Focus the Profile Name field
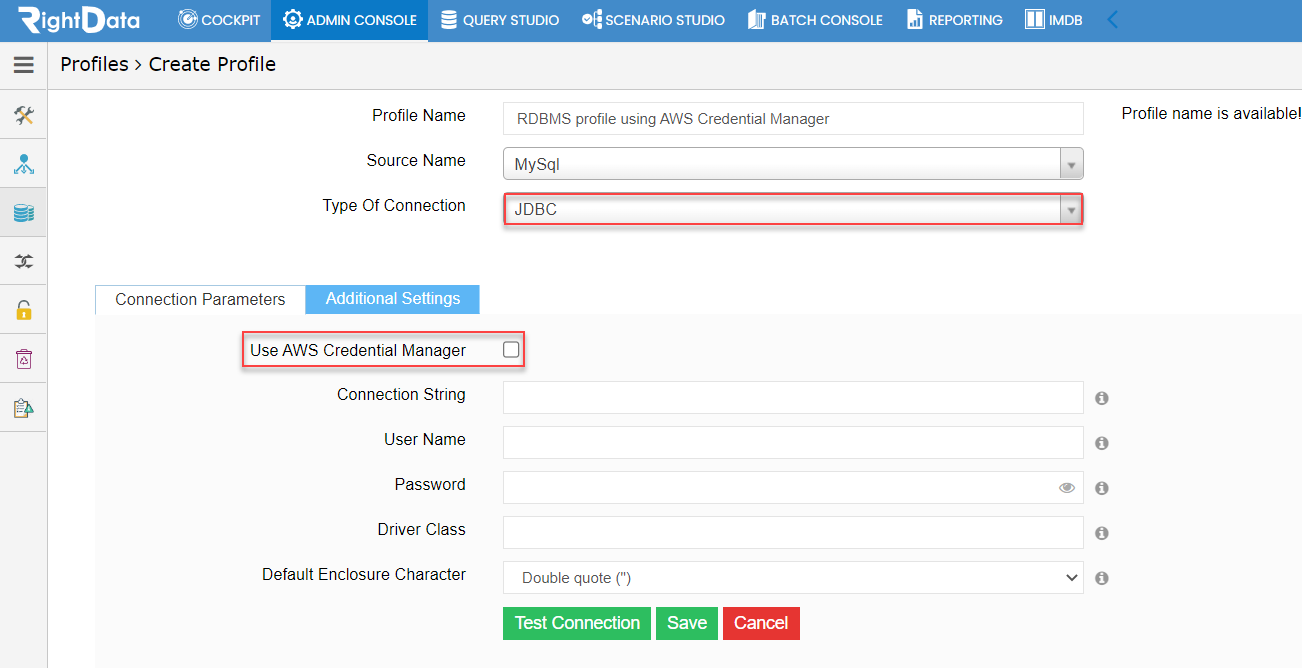This screenshot has width=1302, height=668. click(x=793, y=118)
